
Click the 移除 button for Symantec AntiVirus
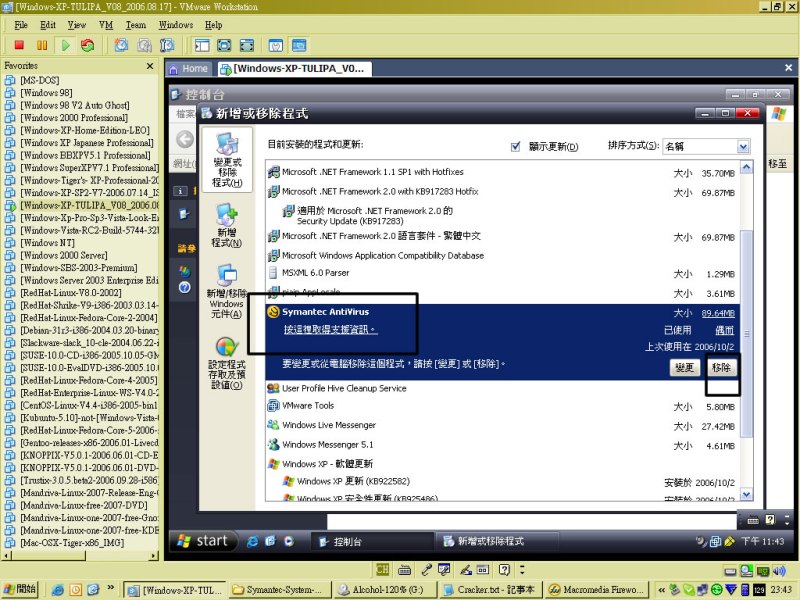coord(721,367)
